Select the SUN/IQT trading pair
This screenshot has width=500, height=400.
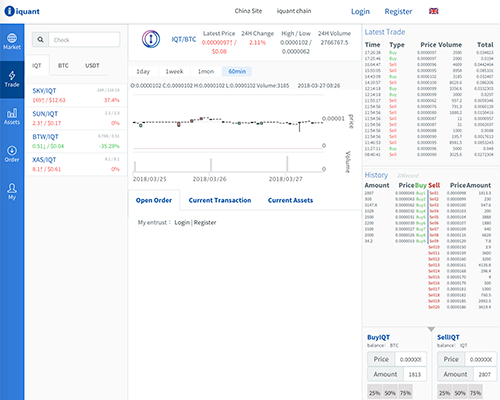point(76,118)
